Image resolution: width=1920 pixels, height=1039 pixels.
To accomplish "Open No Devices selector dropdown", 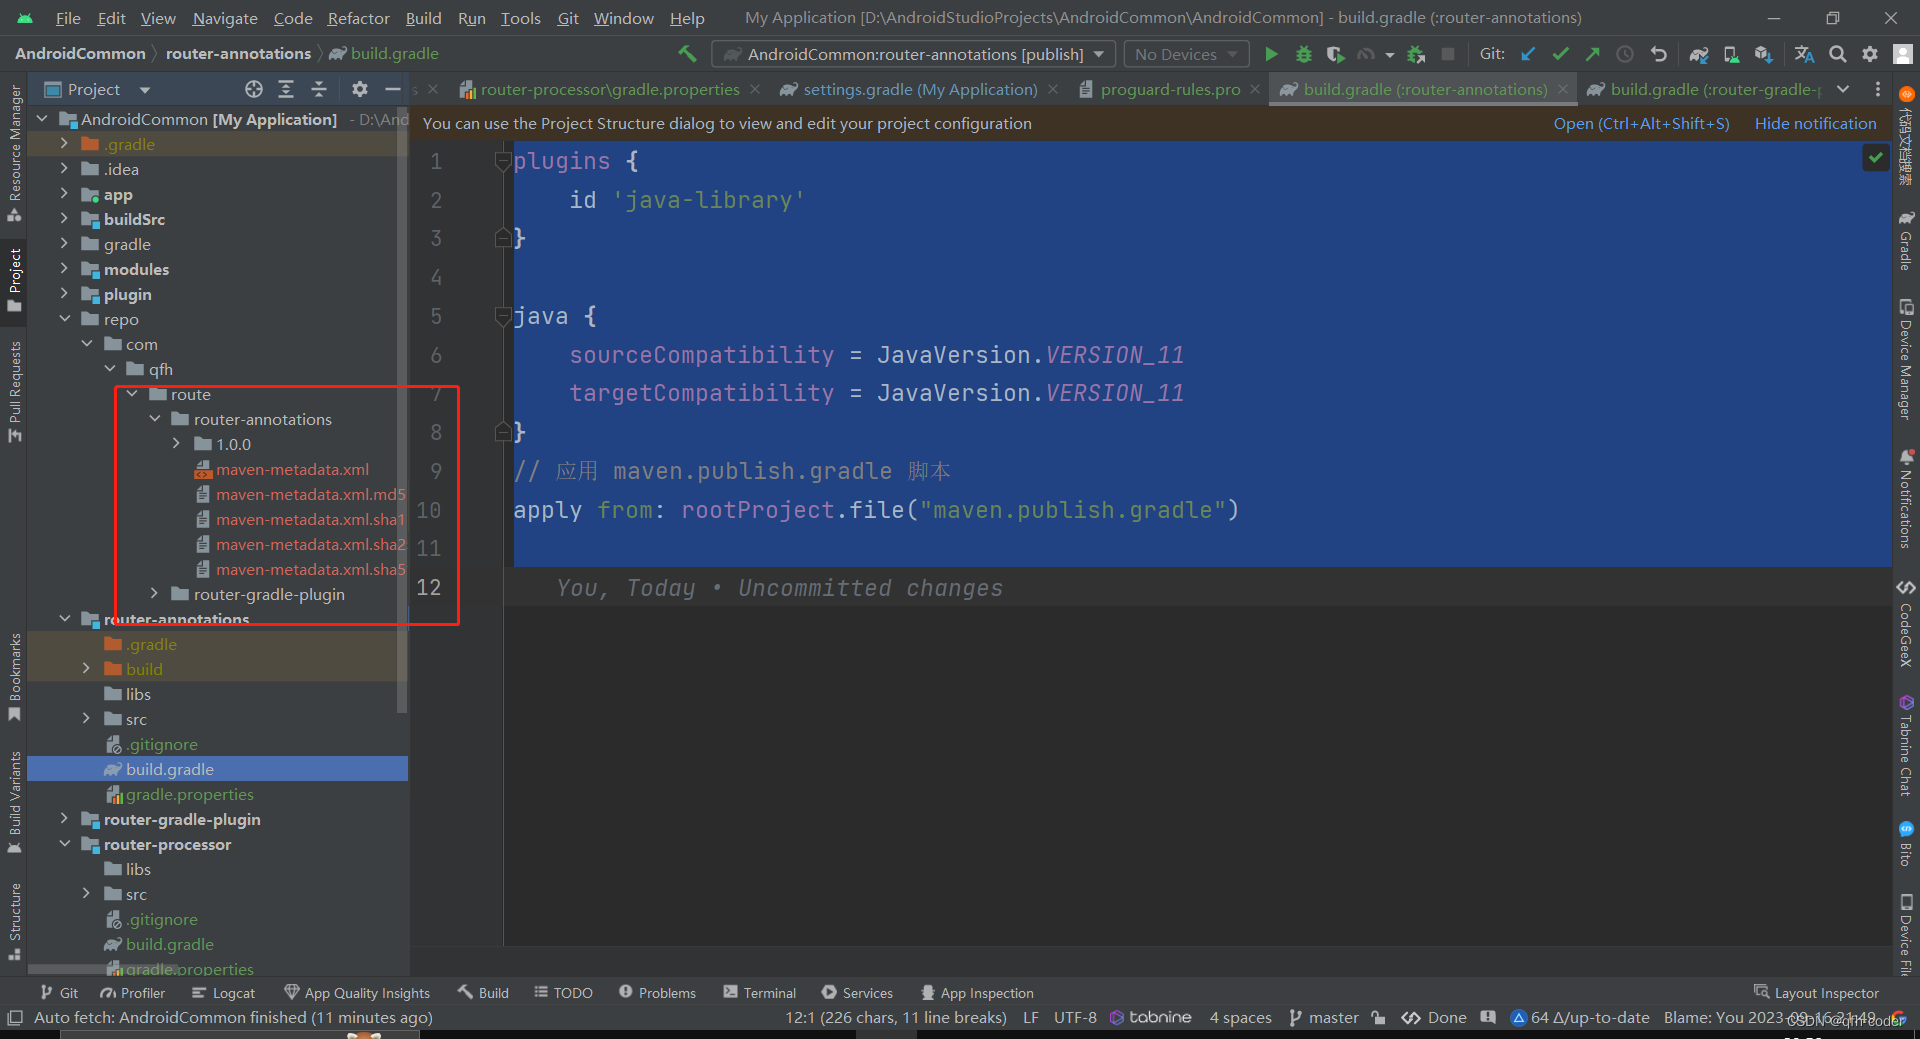I will click(1186, 54).
